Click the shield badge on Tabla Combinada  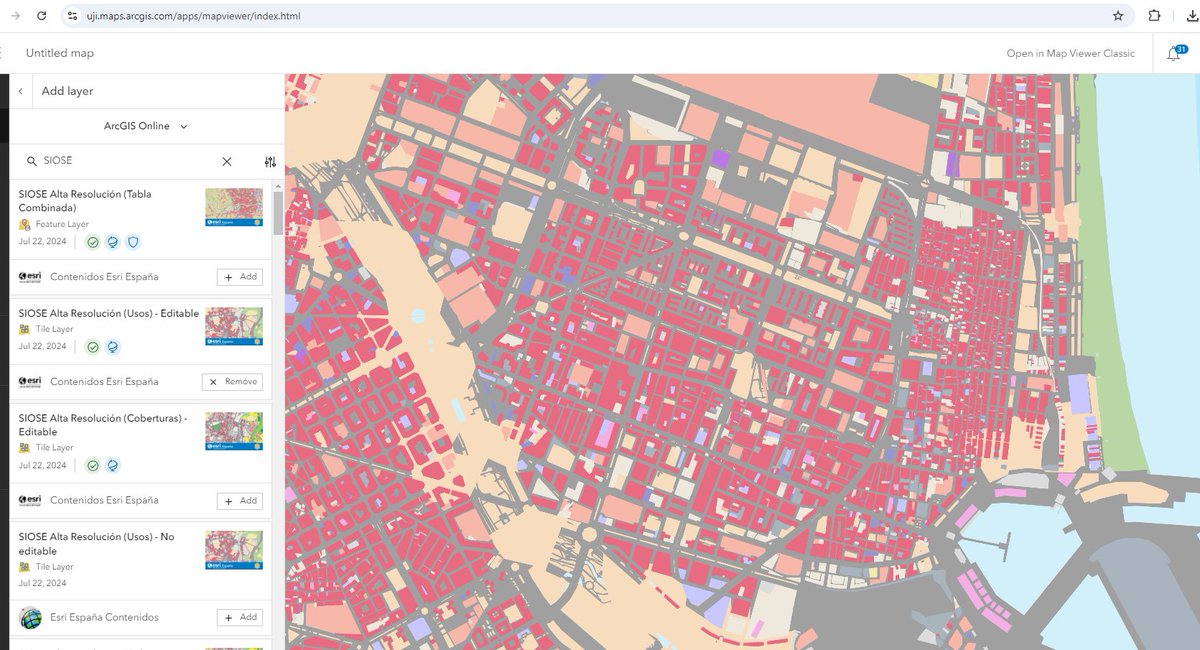133,242
